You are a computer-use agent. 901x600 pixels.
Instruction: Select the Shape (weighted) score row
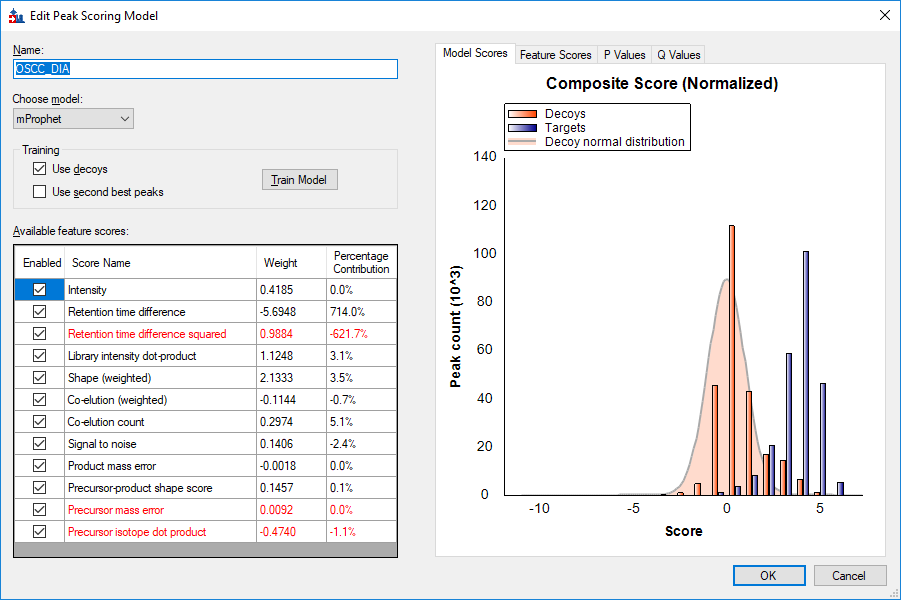(x=109, y=378)
